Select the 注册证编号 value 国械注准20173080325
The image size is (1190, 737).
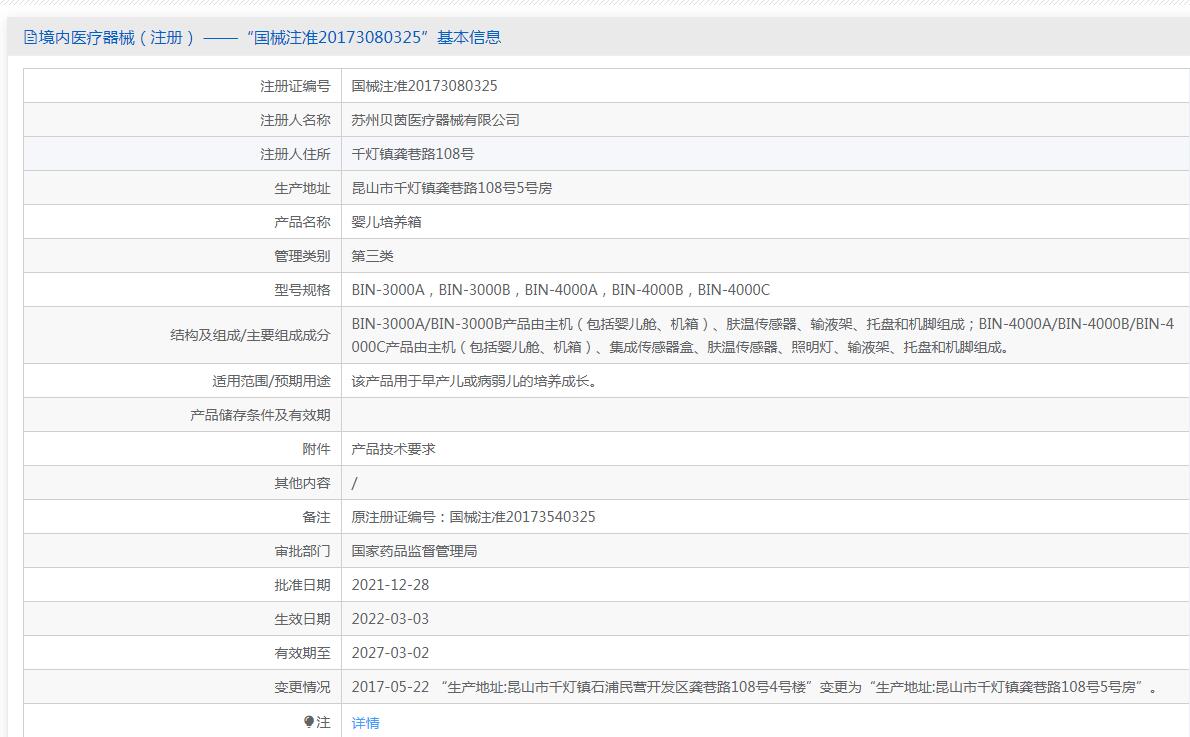(424, 86)
